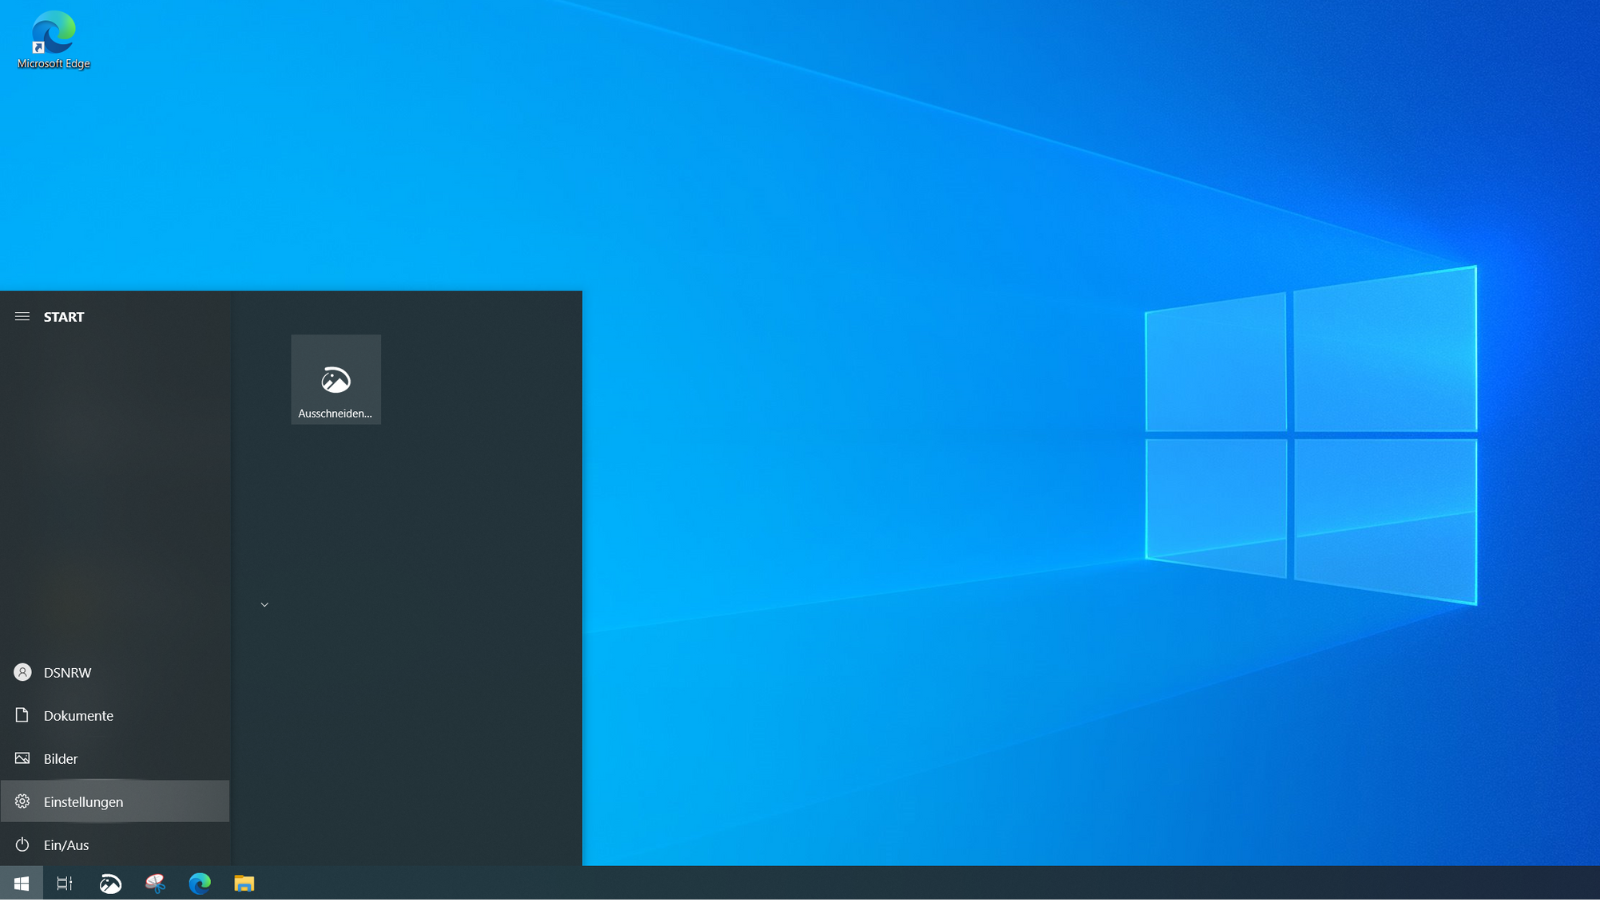Launch Microsoft Edge from the taskbar
This screenshot has width=1600, height=900.
coord(200,883)
